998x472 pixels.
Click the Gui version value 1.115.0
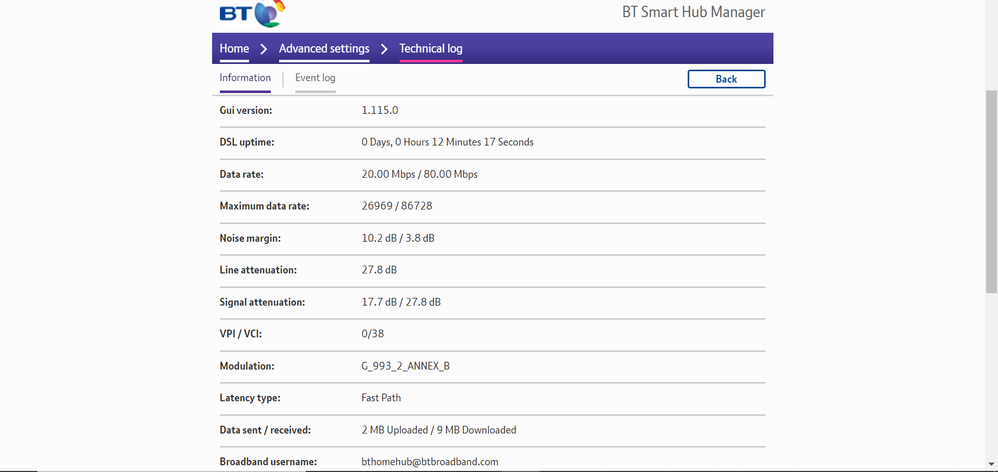click(x=379, y=110)
